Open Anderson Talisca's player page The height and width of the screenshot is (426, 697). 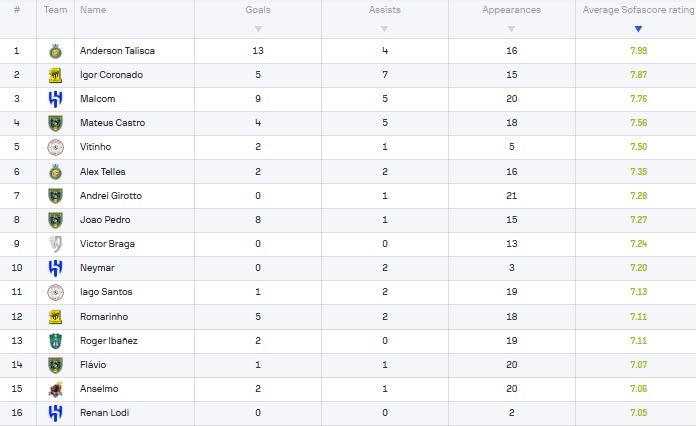coord(117,51)
